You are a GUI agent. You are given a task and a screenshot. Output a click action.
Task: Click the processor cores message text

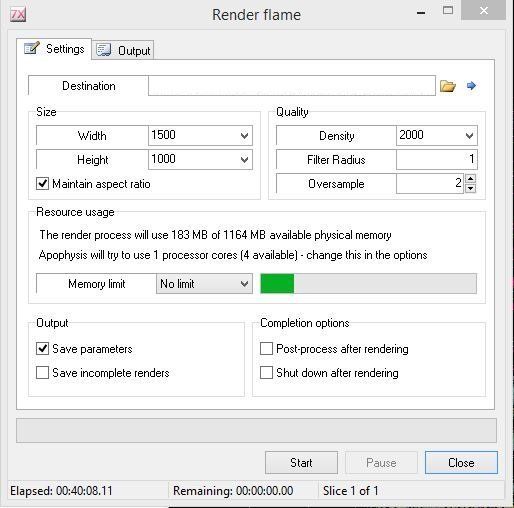(233, 255)
